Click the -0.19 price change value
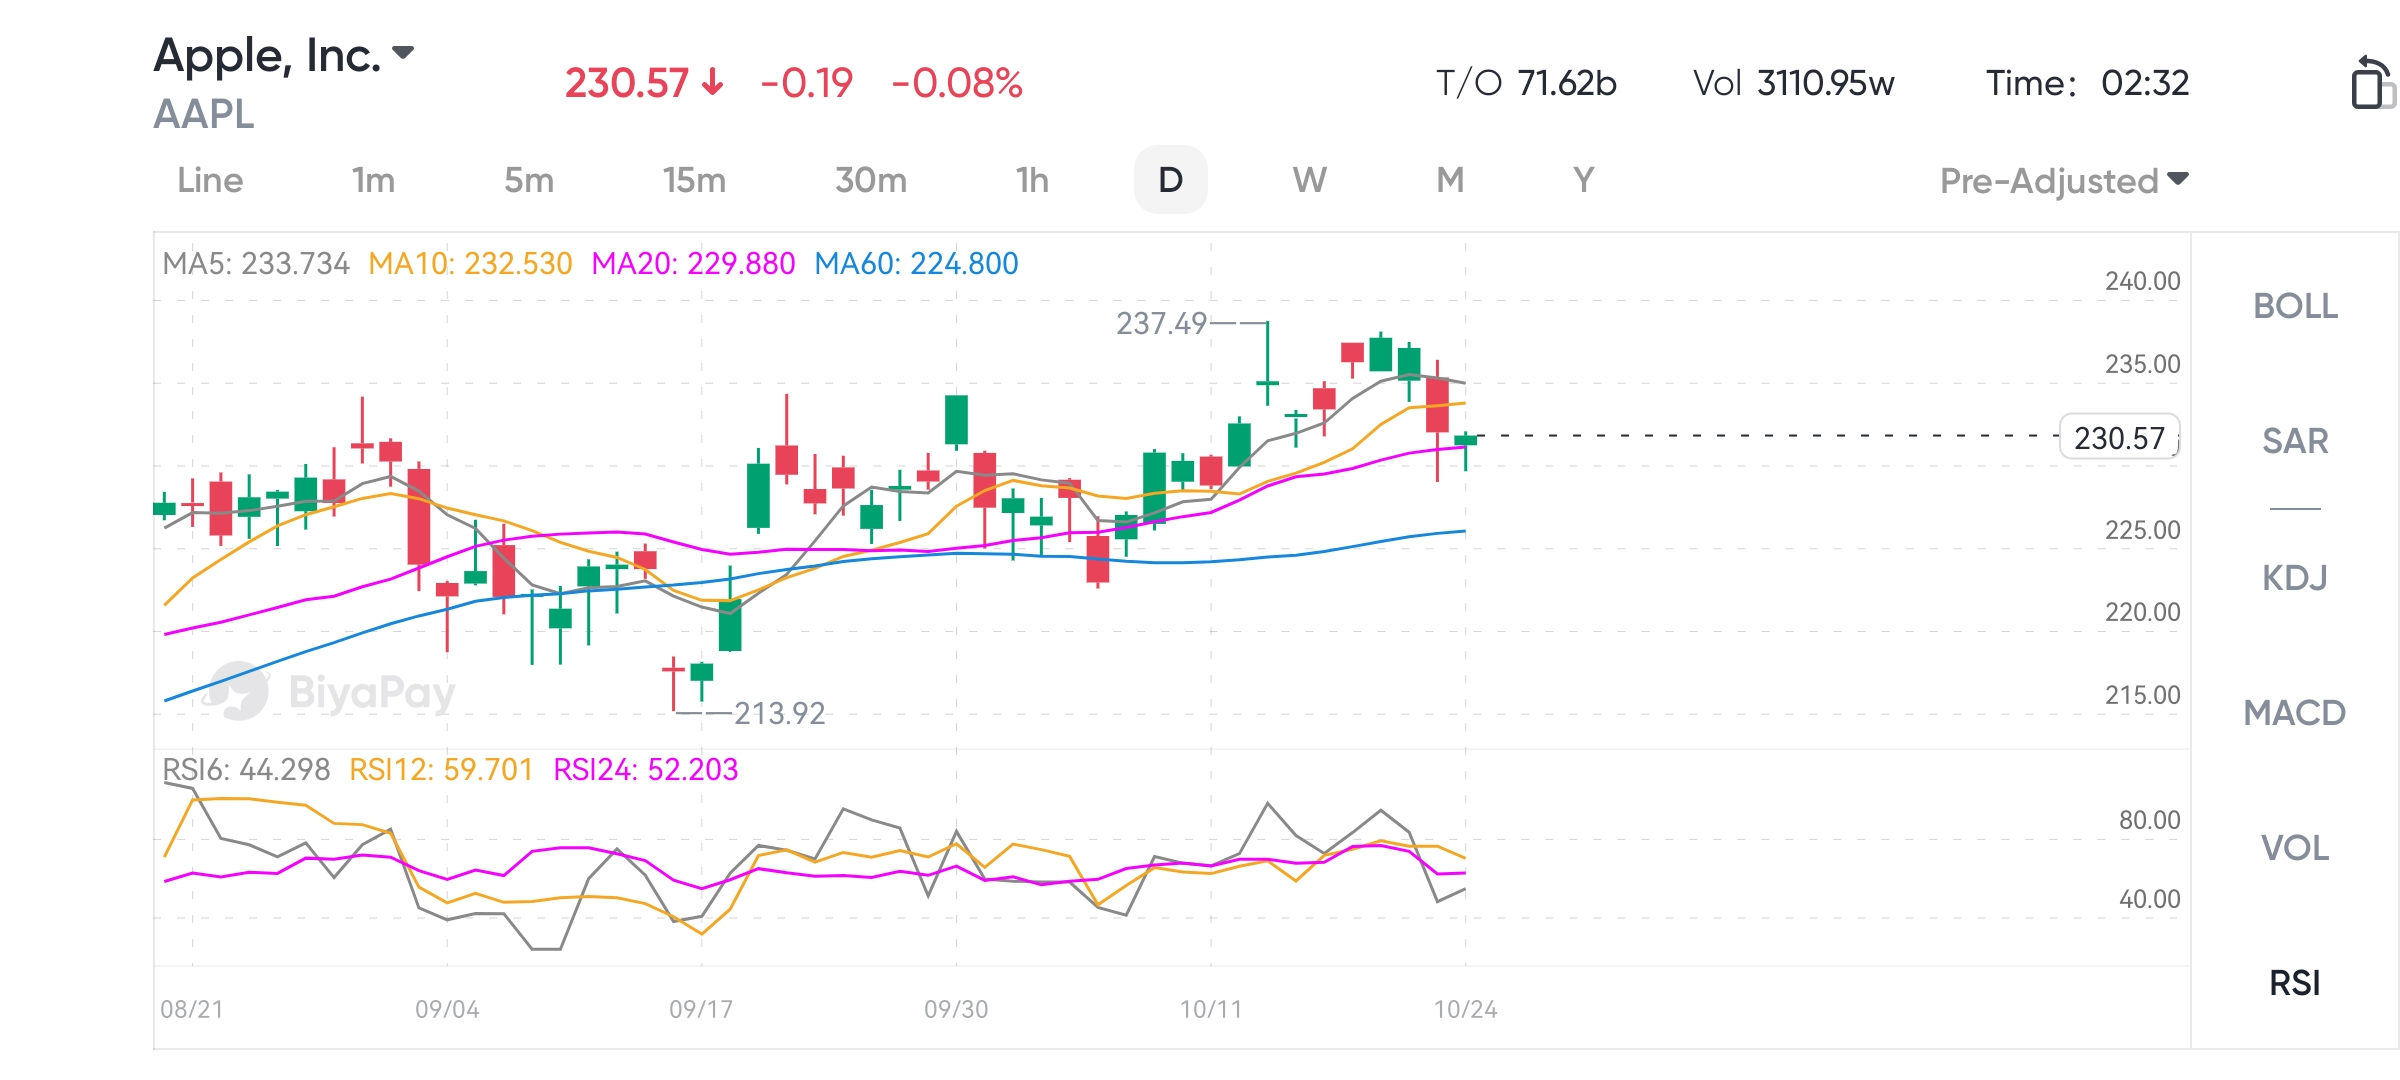The width and height of the screenshot is (2400, 1080). coord(806,83)
